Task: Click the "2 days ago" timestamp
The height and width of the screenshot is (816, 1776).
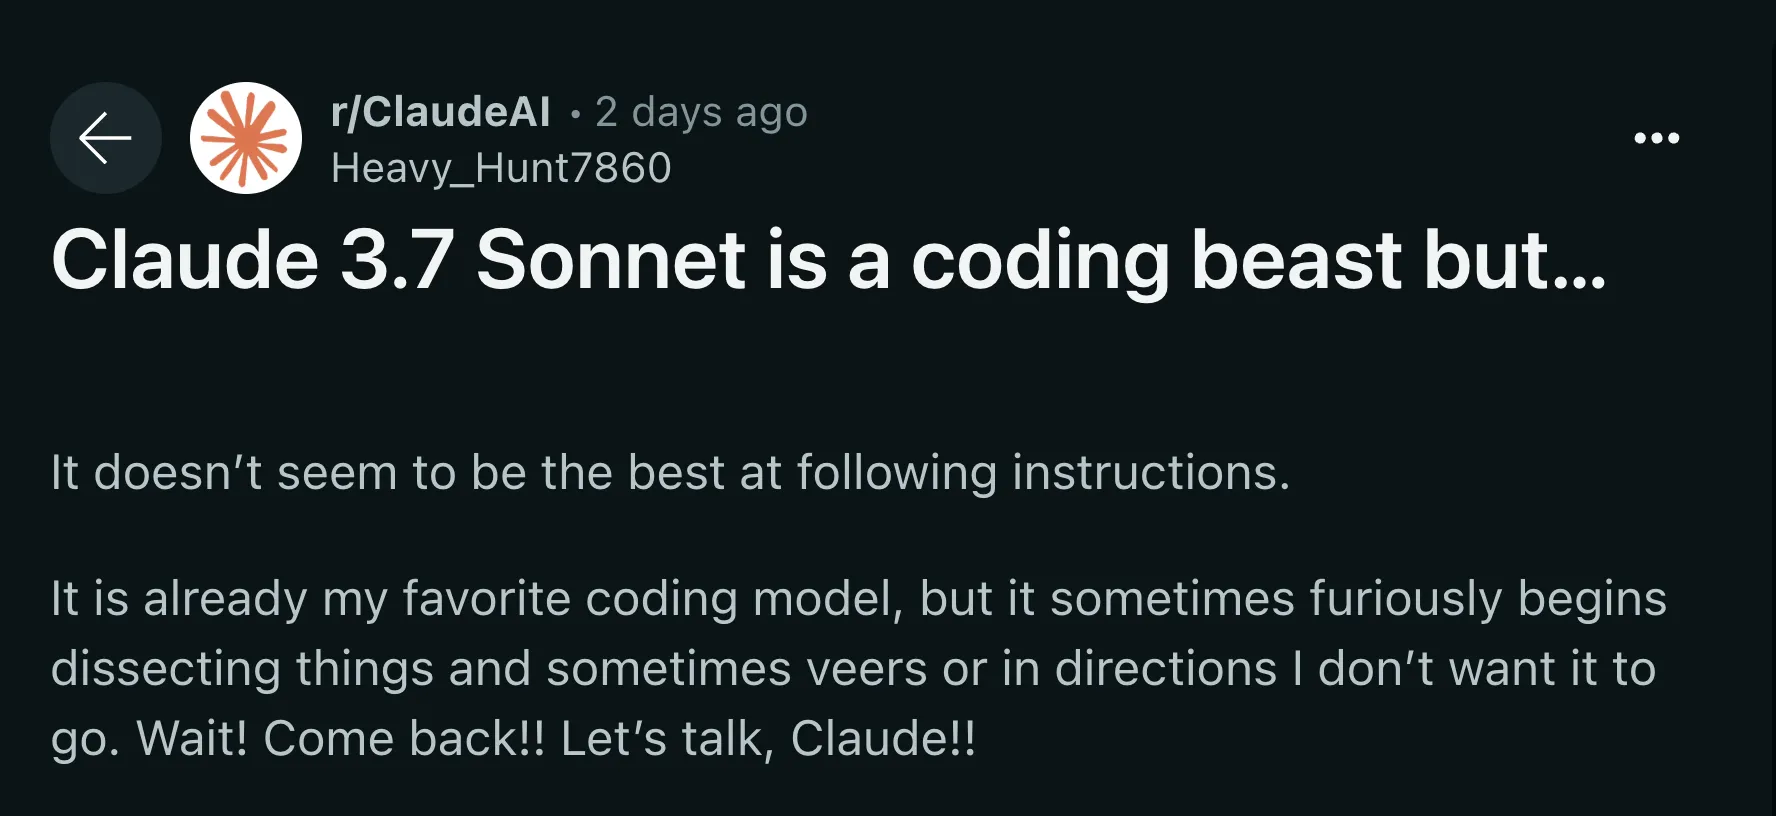Action: 701,113
